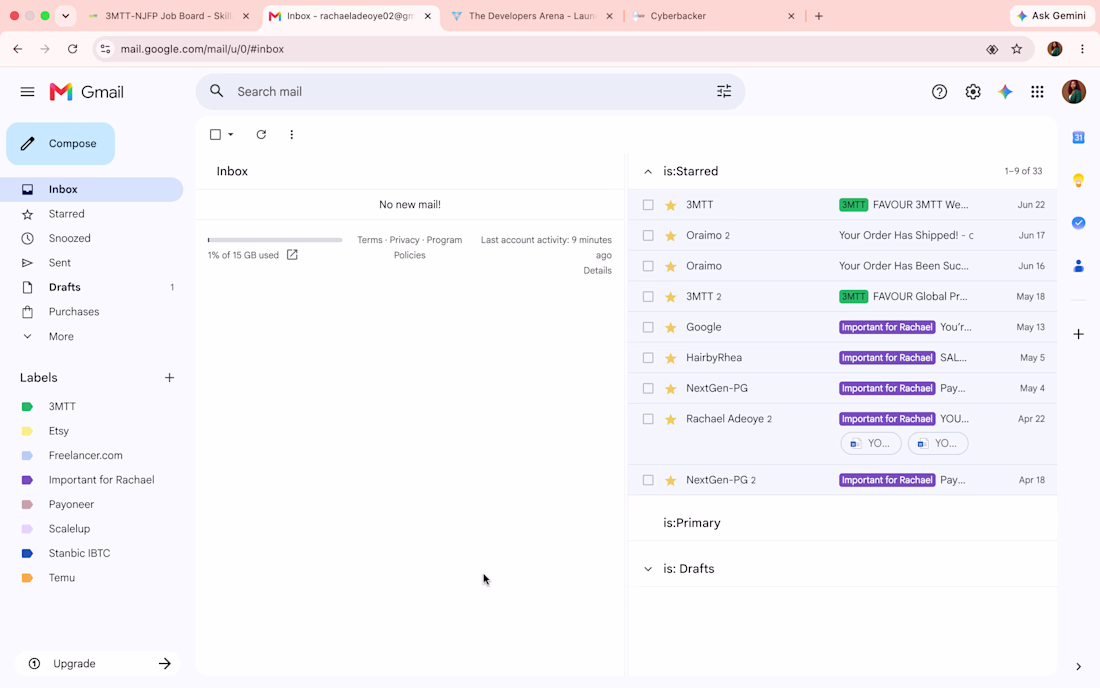Image resolution: width=1100 pixels, height=688 pixels.
Task: Get add-ons plus icon in side panel
Action: (x=1078, y=334)
